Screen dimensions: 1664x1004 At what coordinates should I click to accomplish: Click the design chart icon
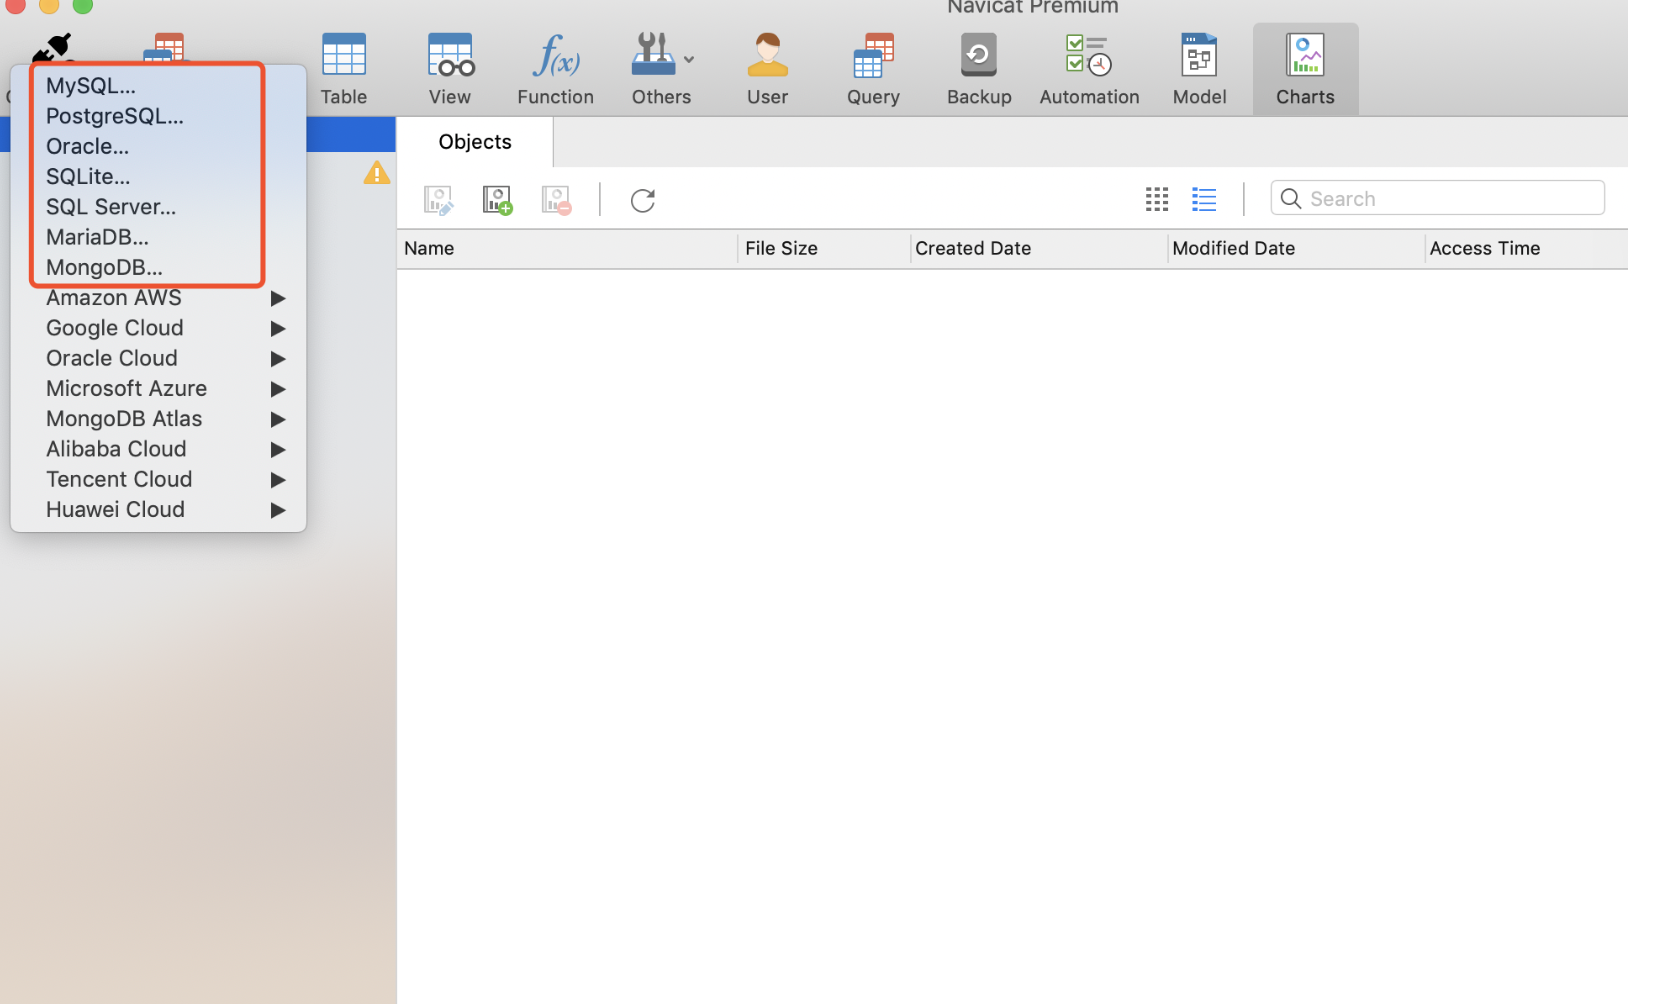pos(438,200)
